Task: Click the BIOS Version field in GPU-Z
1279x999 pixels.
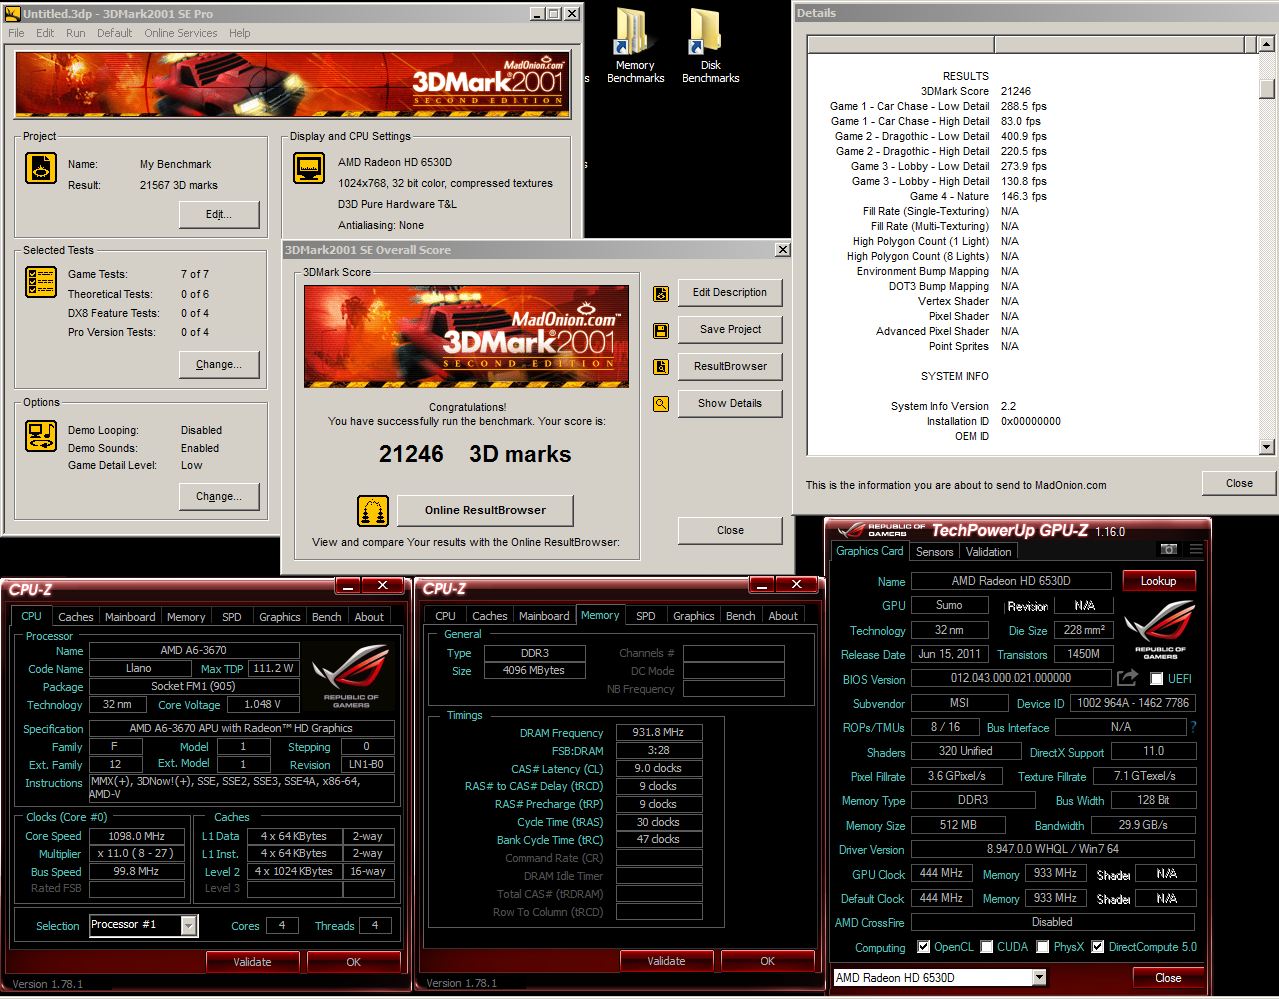Action: pyautogui.click(x=1011, y=678)
